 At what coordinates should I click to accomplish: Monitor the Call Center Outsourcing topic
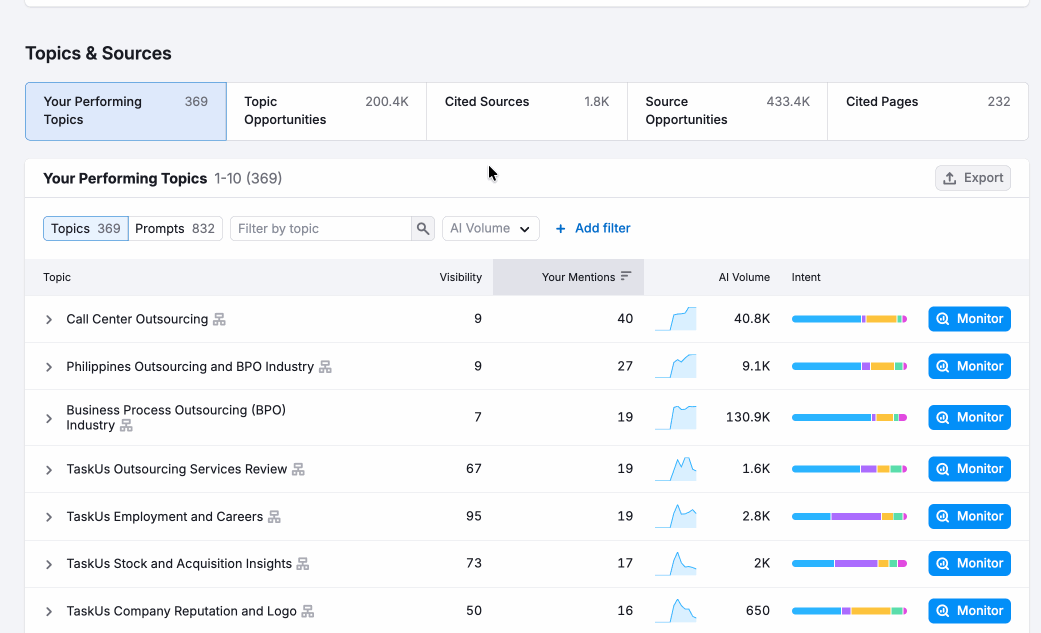(969, 319)
